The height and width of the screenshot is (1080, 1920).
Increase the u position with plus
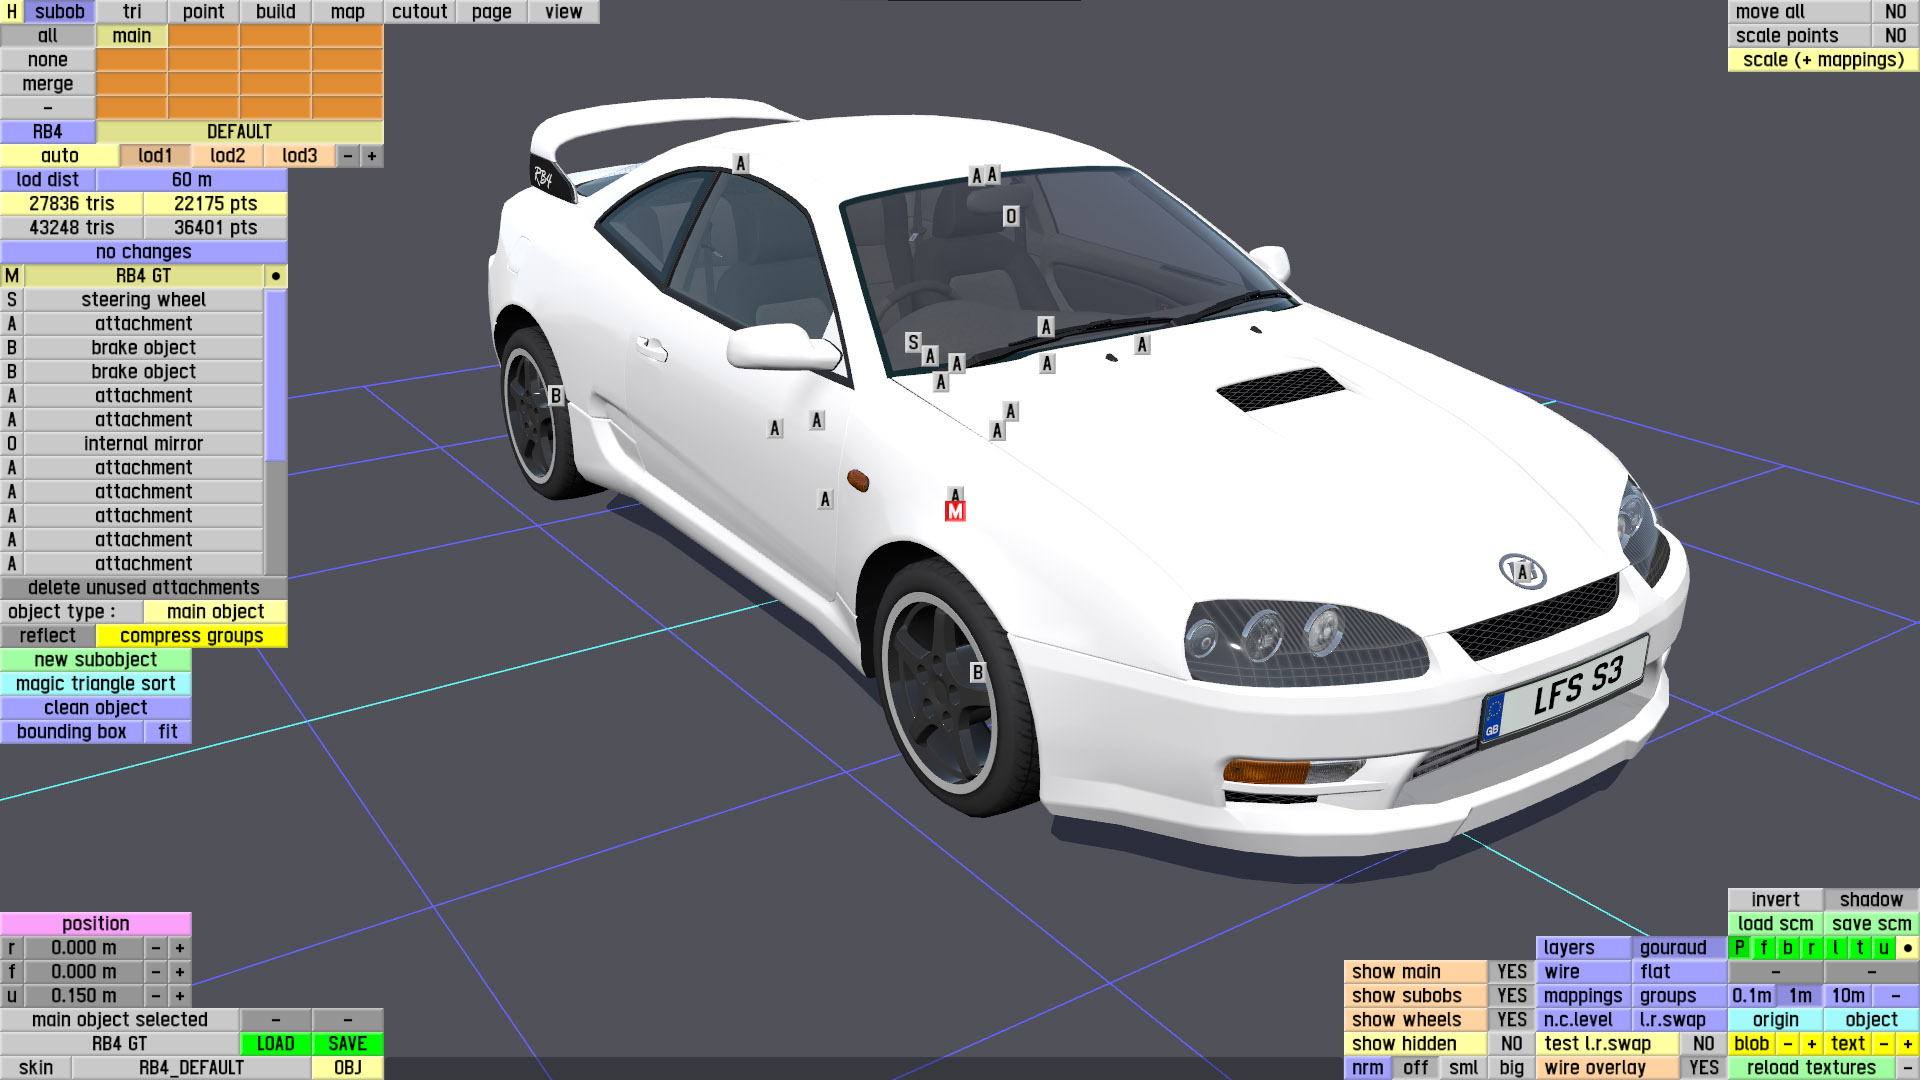(x=180, y=996)
